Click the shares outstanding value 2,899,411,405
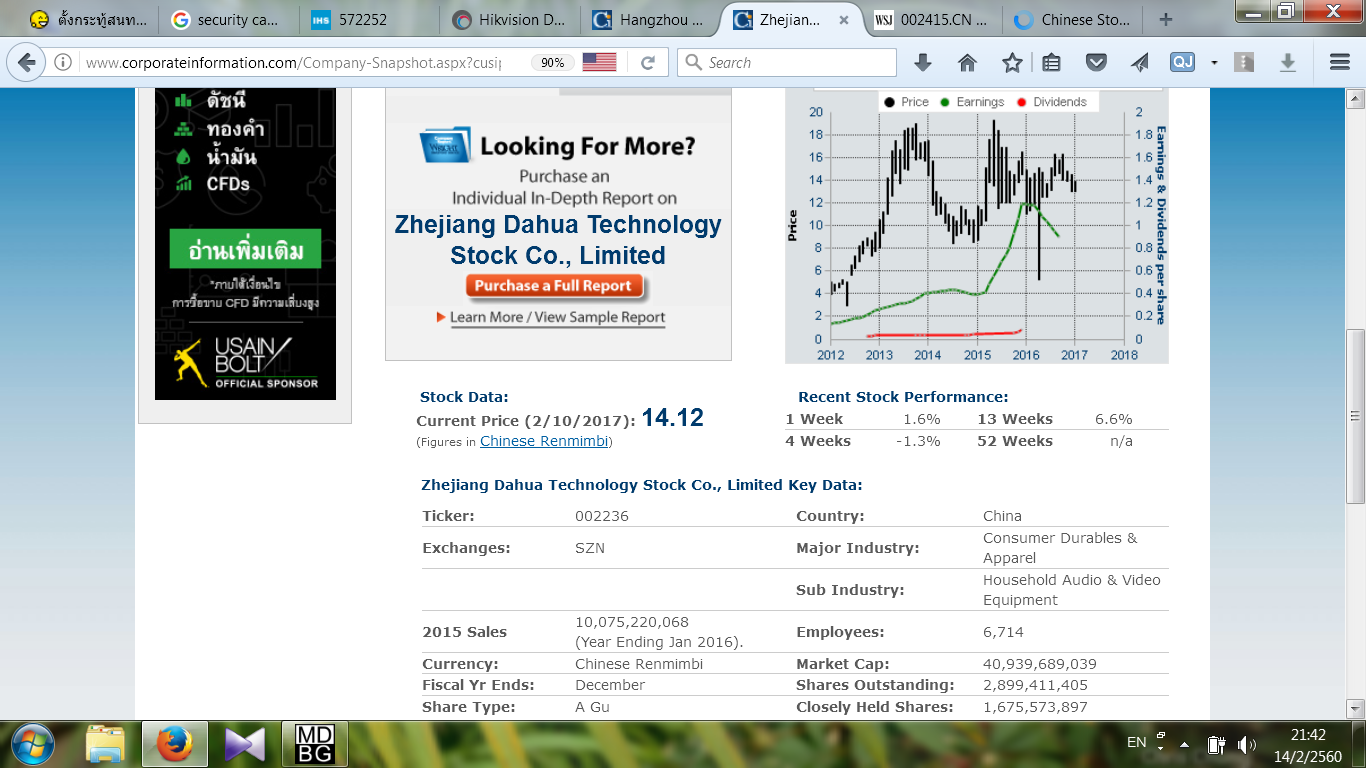This screenshot has height=768, width=1366. click(x=1035, y=685)
